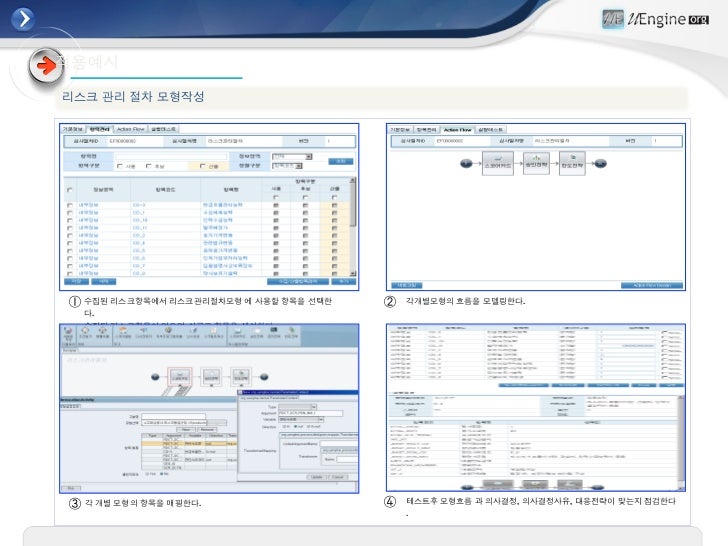This screenshot has width=728, height=546.
Task: Click vertical scrollbar in test result screenshot
Action: pos(681,441)
